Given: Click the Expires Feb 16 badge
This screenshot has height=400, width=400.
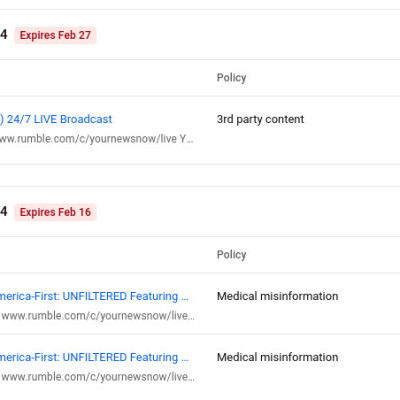Looking at the screenshot, I should point(55,212).
